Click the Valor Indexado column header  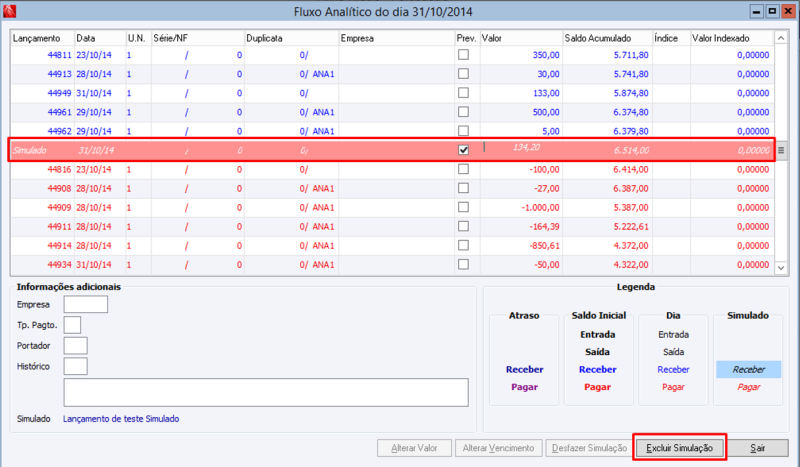(732, 38)
